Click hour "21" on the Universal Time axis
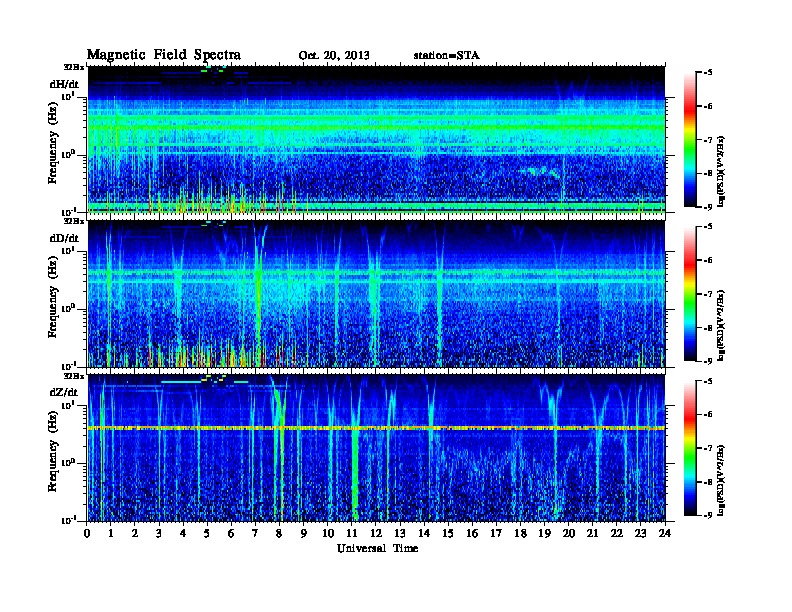The image size is (792, 612). [592, 533]
